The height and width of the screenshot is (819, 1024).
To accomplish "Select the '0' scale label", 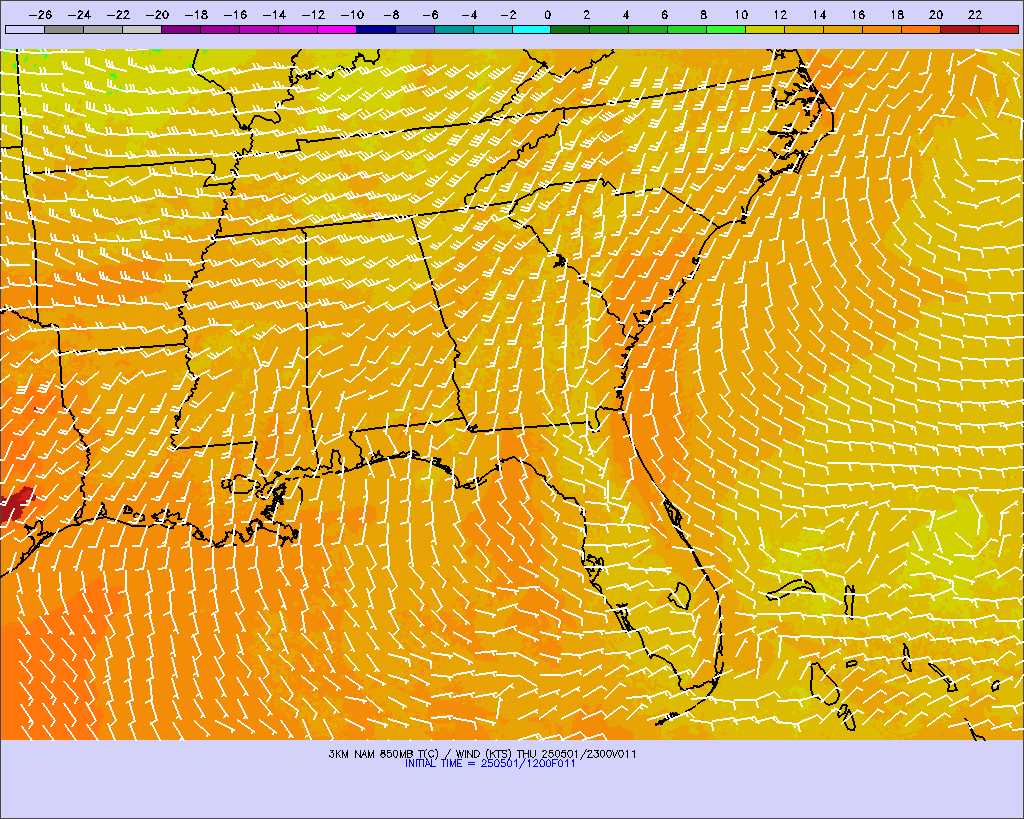I will pyautogui.click(x=547, y=15).
